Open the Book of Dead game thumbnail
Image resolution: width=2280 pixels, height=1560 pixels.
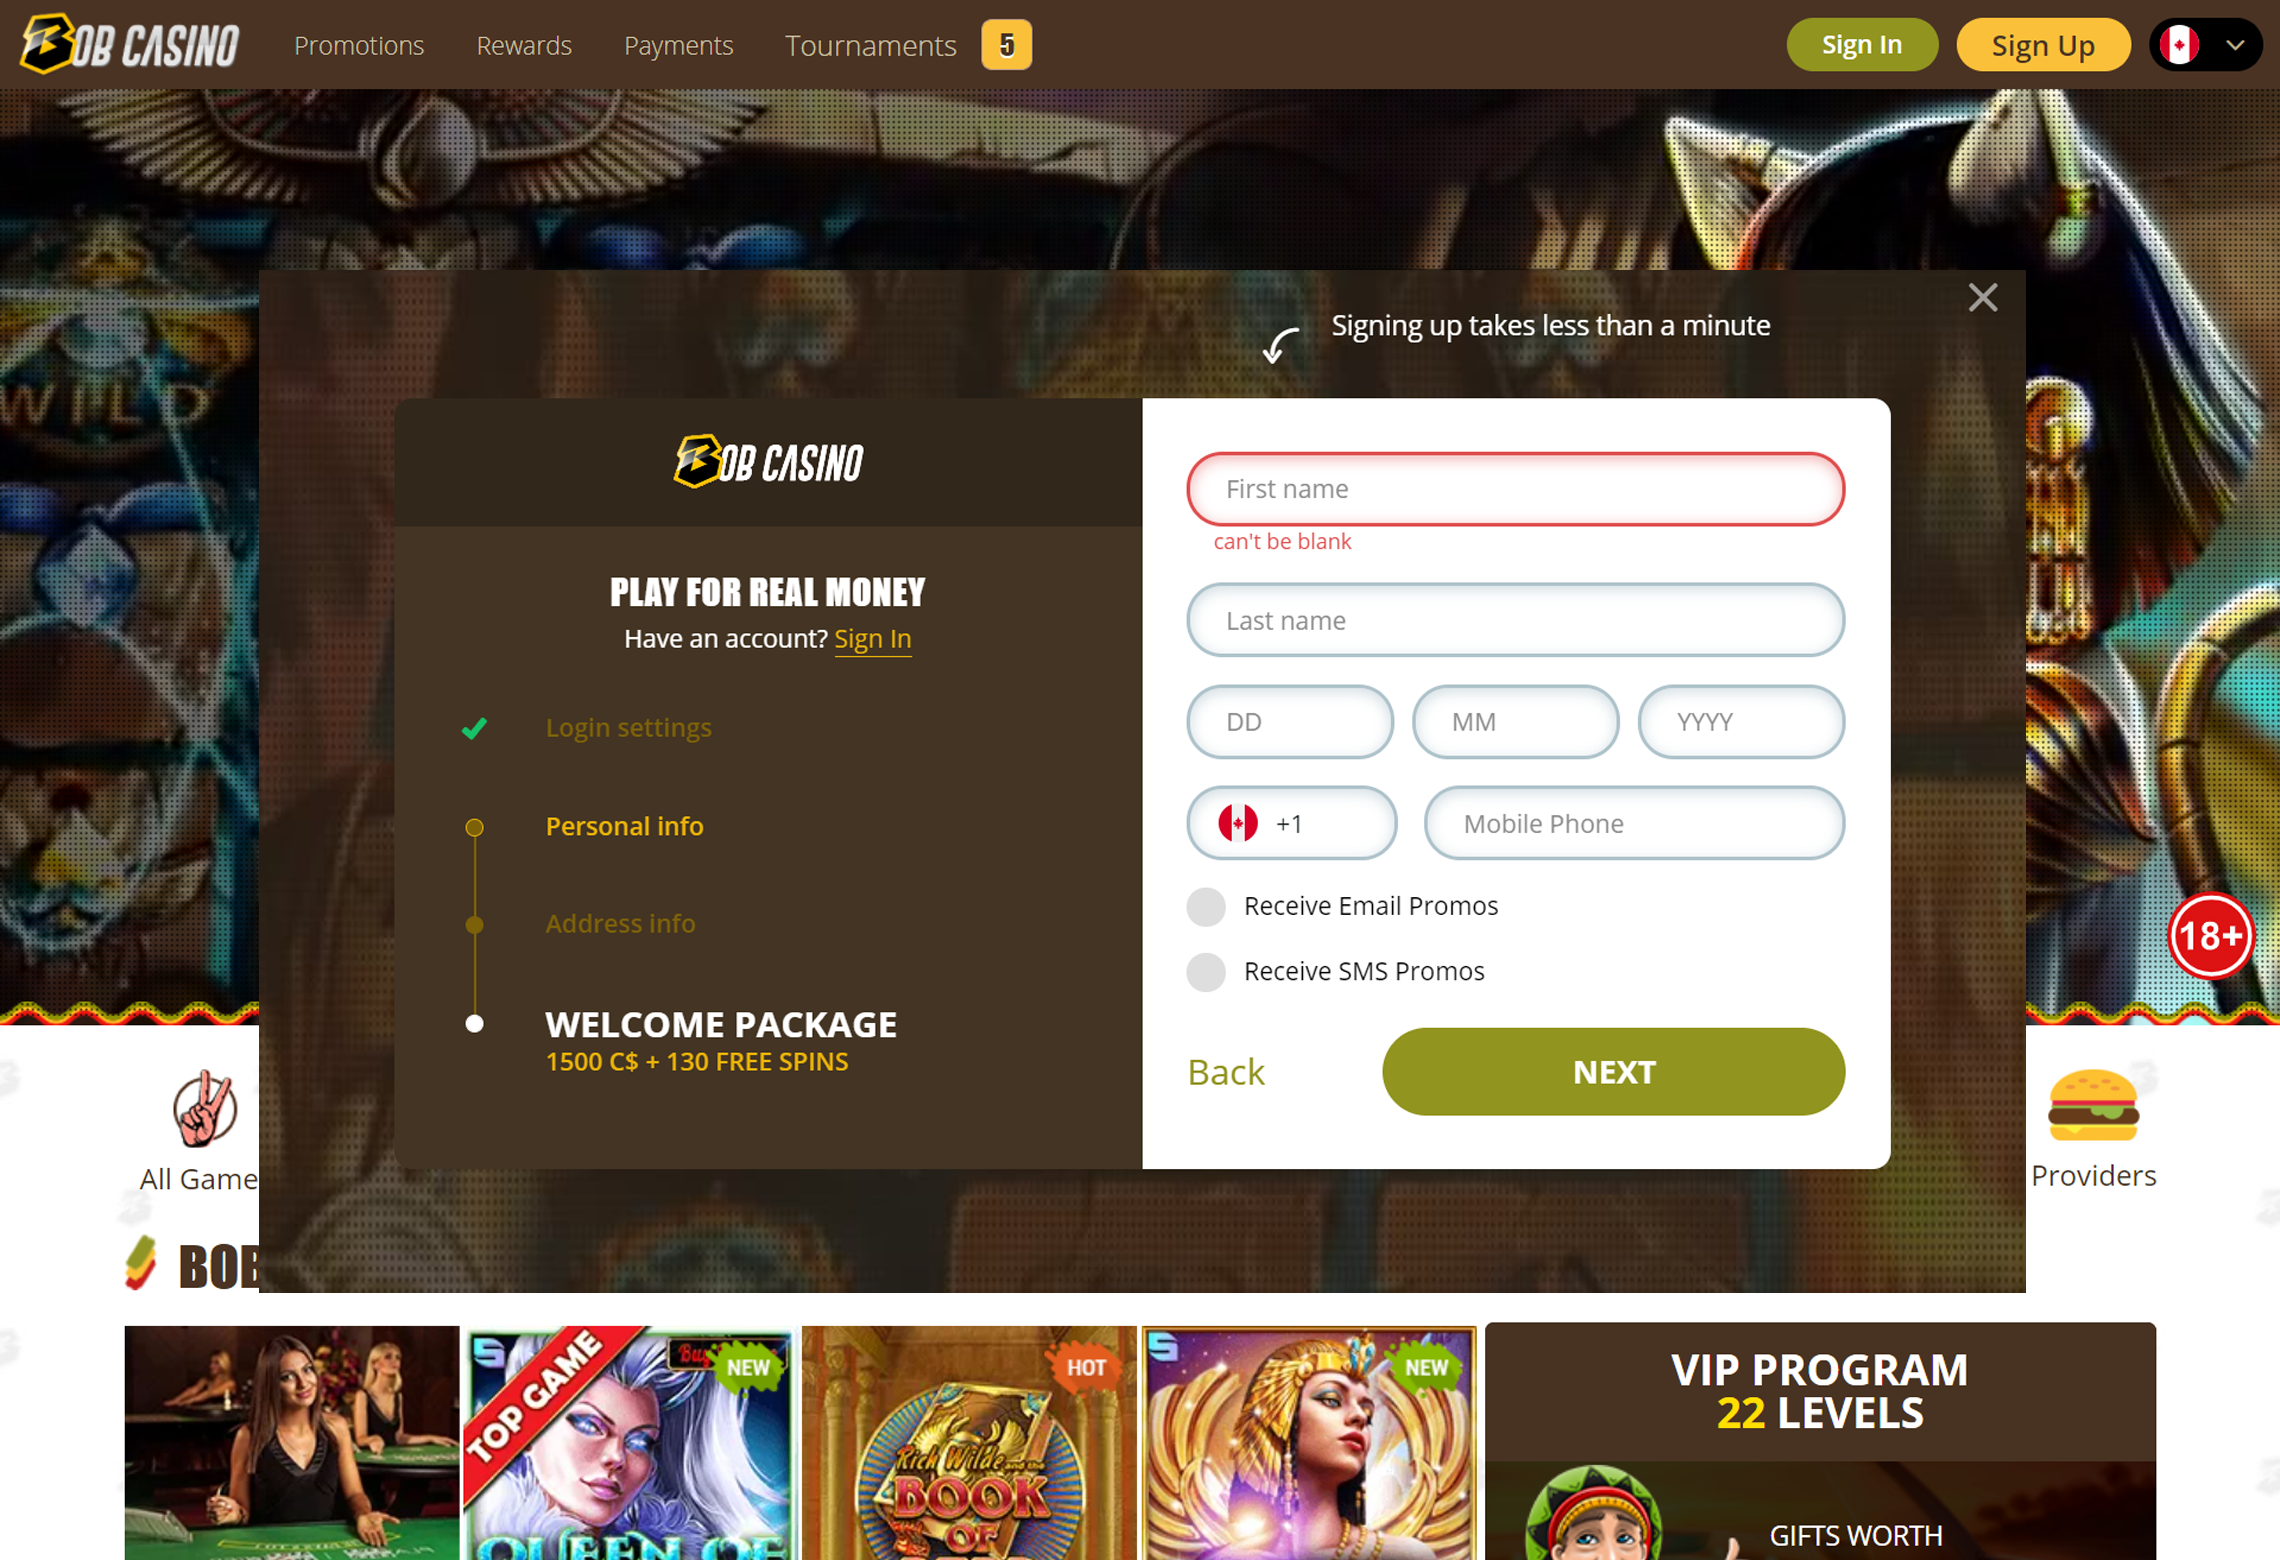point(969,1442)
